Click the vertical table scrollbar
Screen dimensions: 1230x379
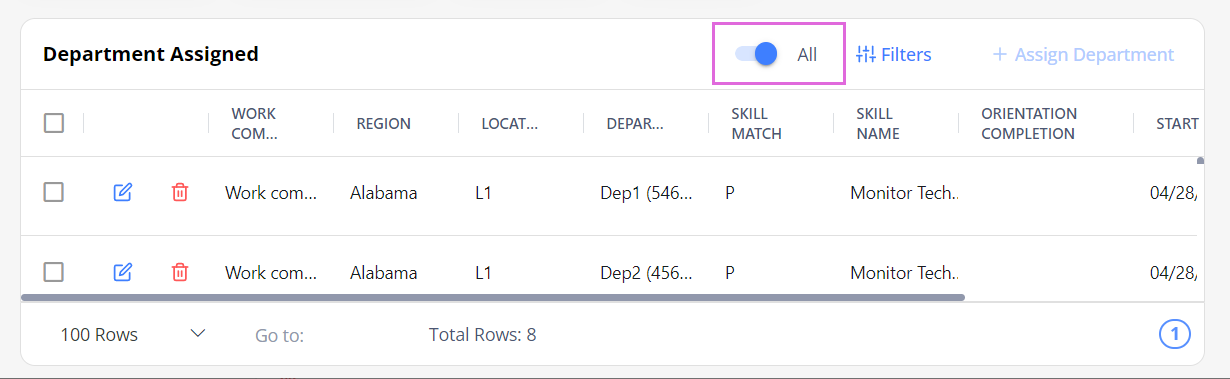coord(1200,160)
